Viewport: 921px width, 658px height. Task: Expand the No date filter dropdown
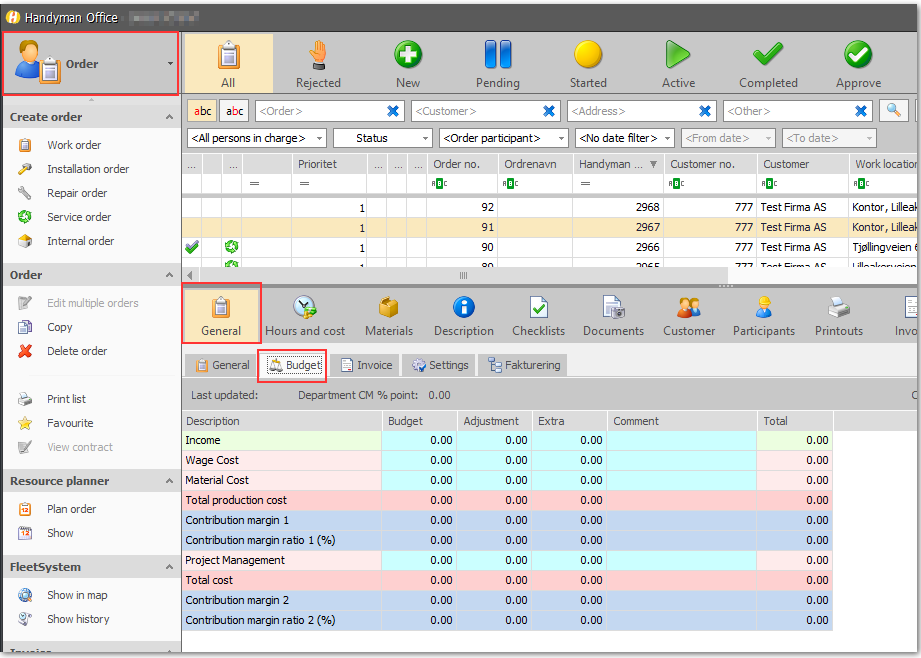pyautogui.click(x=624, y=138)
